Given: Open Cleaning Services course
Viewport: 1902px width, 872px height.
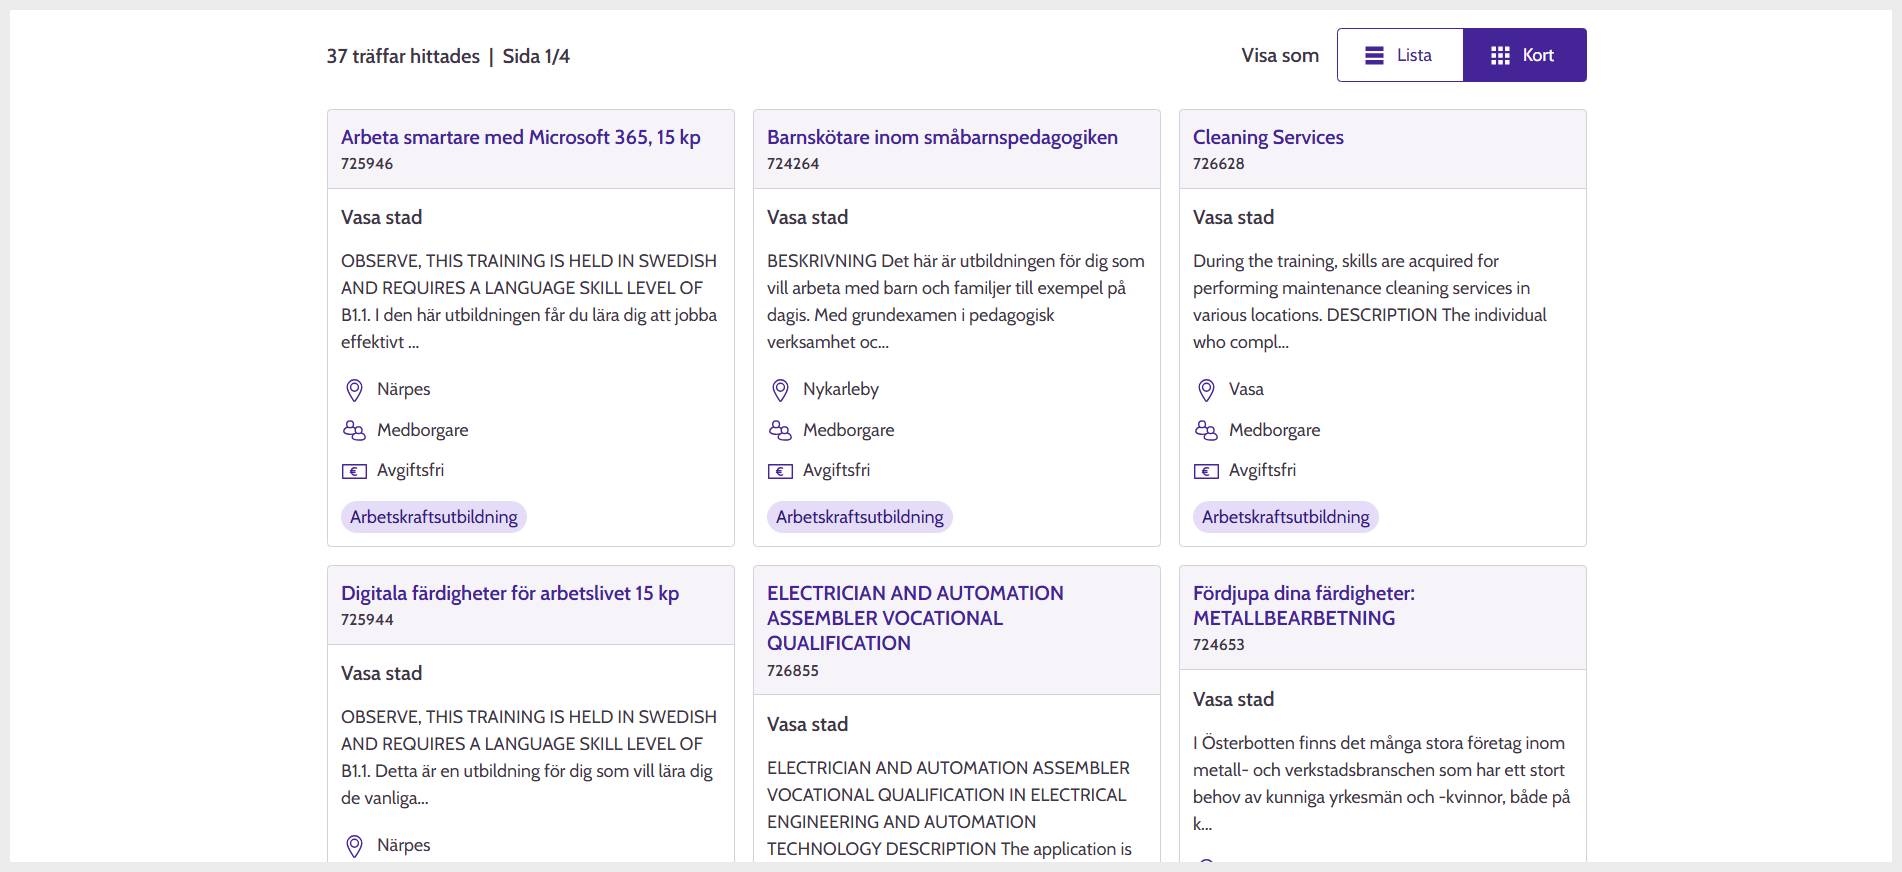Looking at the screenshot, I should tap(1268, 137).
